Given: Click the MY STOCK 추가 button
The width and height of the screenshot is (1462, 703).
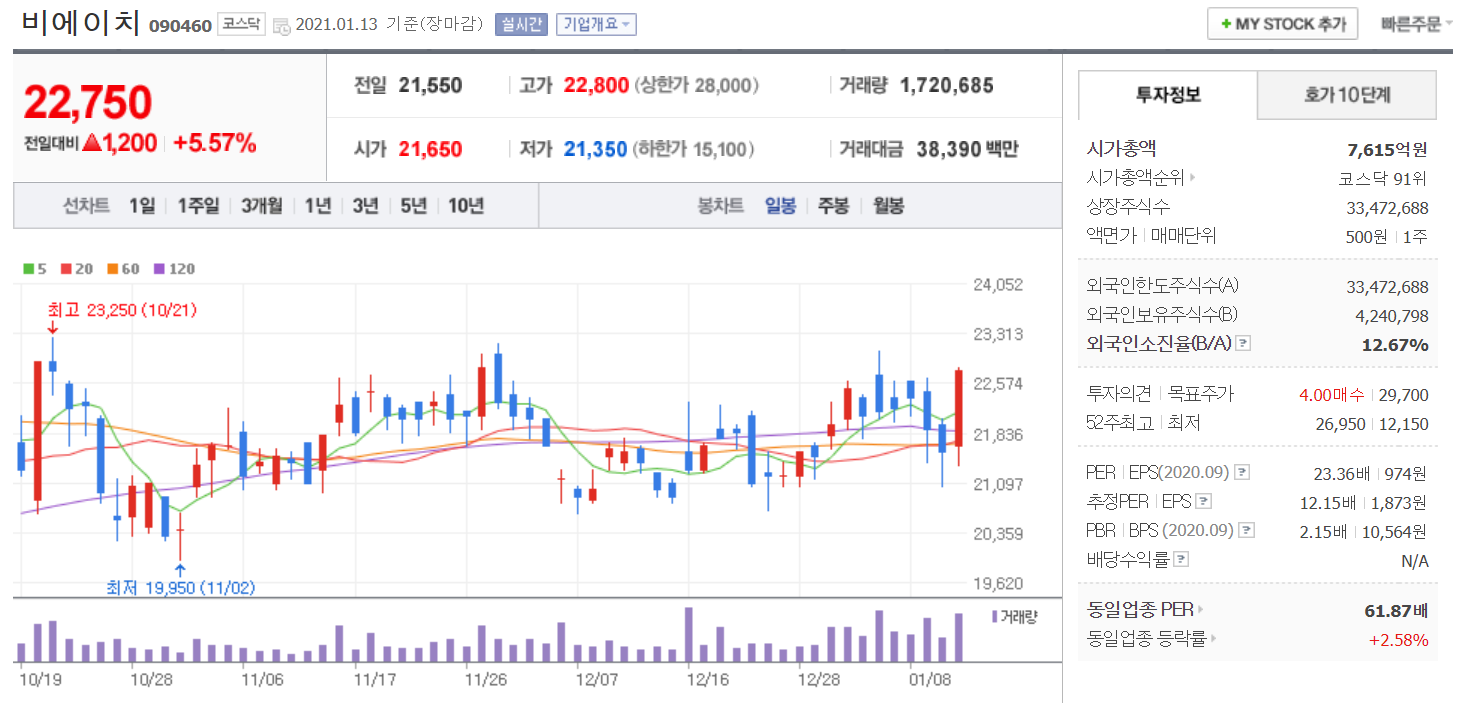Looking at the screenshot, I should click(1282, 24).
